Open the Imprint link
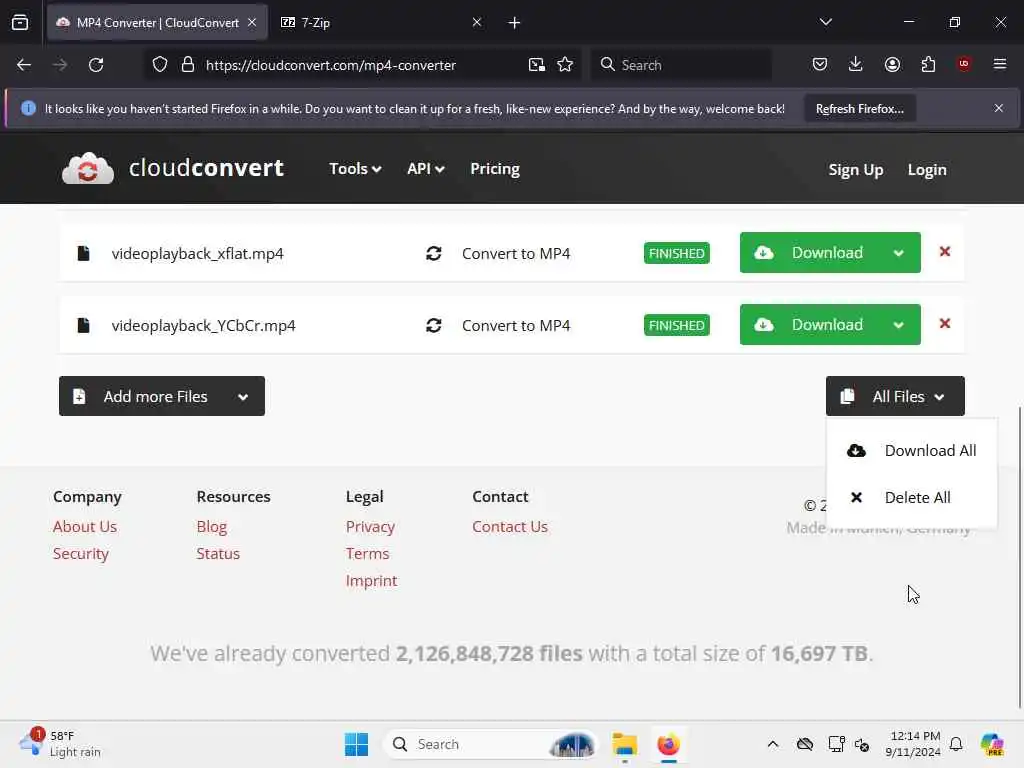The image size is (1024, 768). (x=372, y=581)
